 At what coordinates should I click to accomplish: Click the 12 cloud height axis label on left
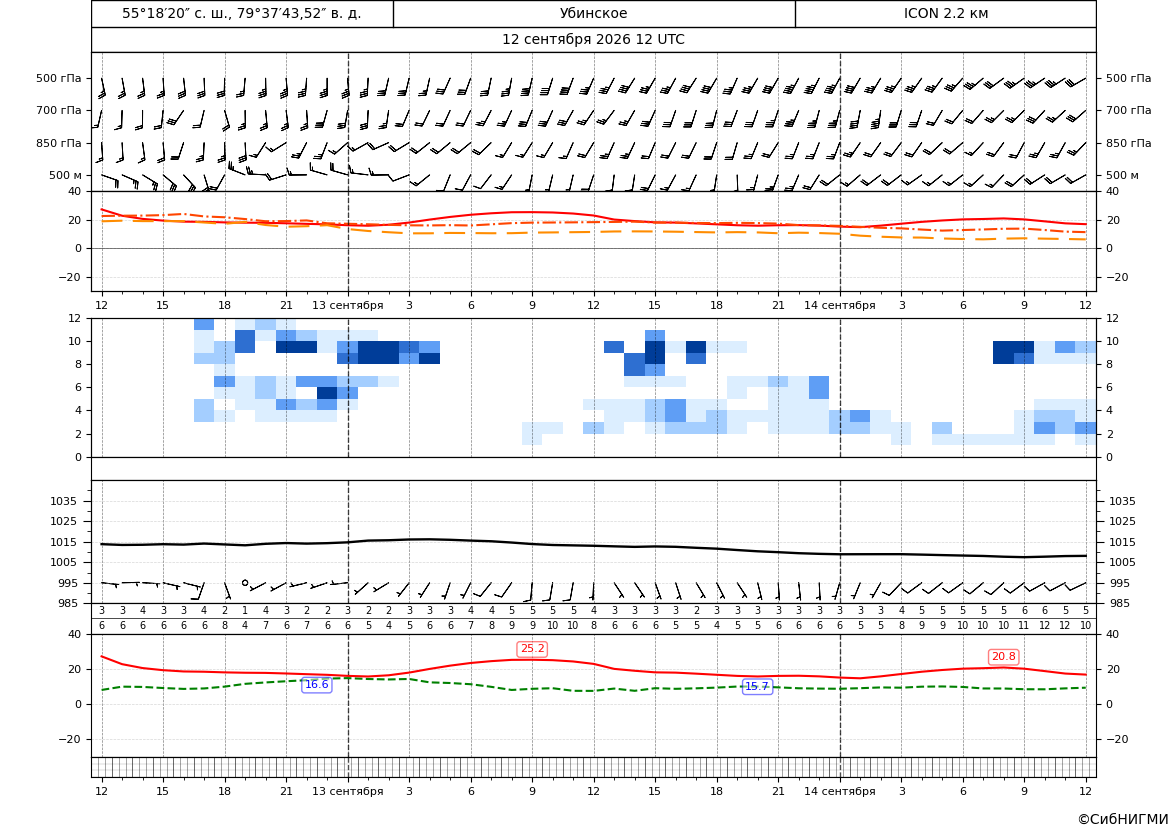[x=75, y=318]
